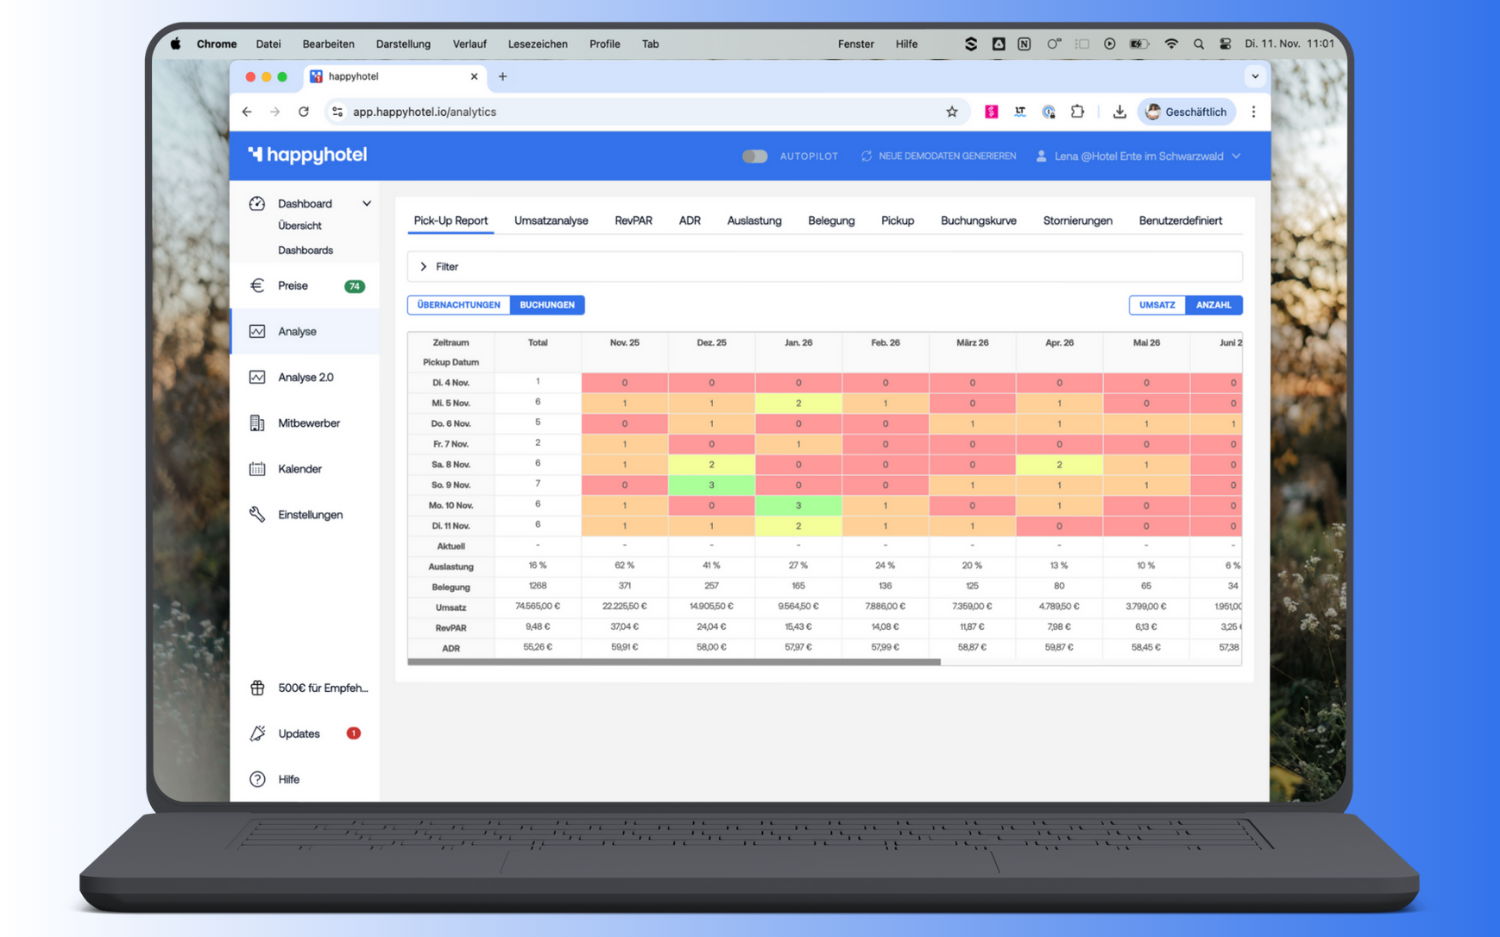Open the Chrome extensions puzzle icon
This screenshot has height=937, width=1500.
(x=1077, y=112)
